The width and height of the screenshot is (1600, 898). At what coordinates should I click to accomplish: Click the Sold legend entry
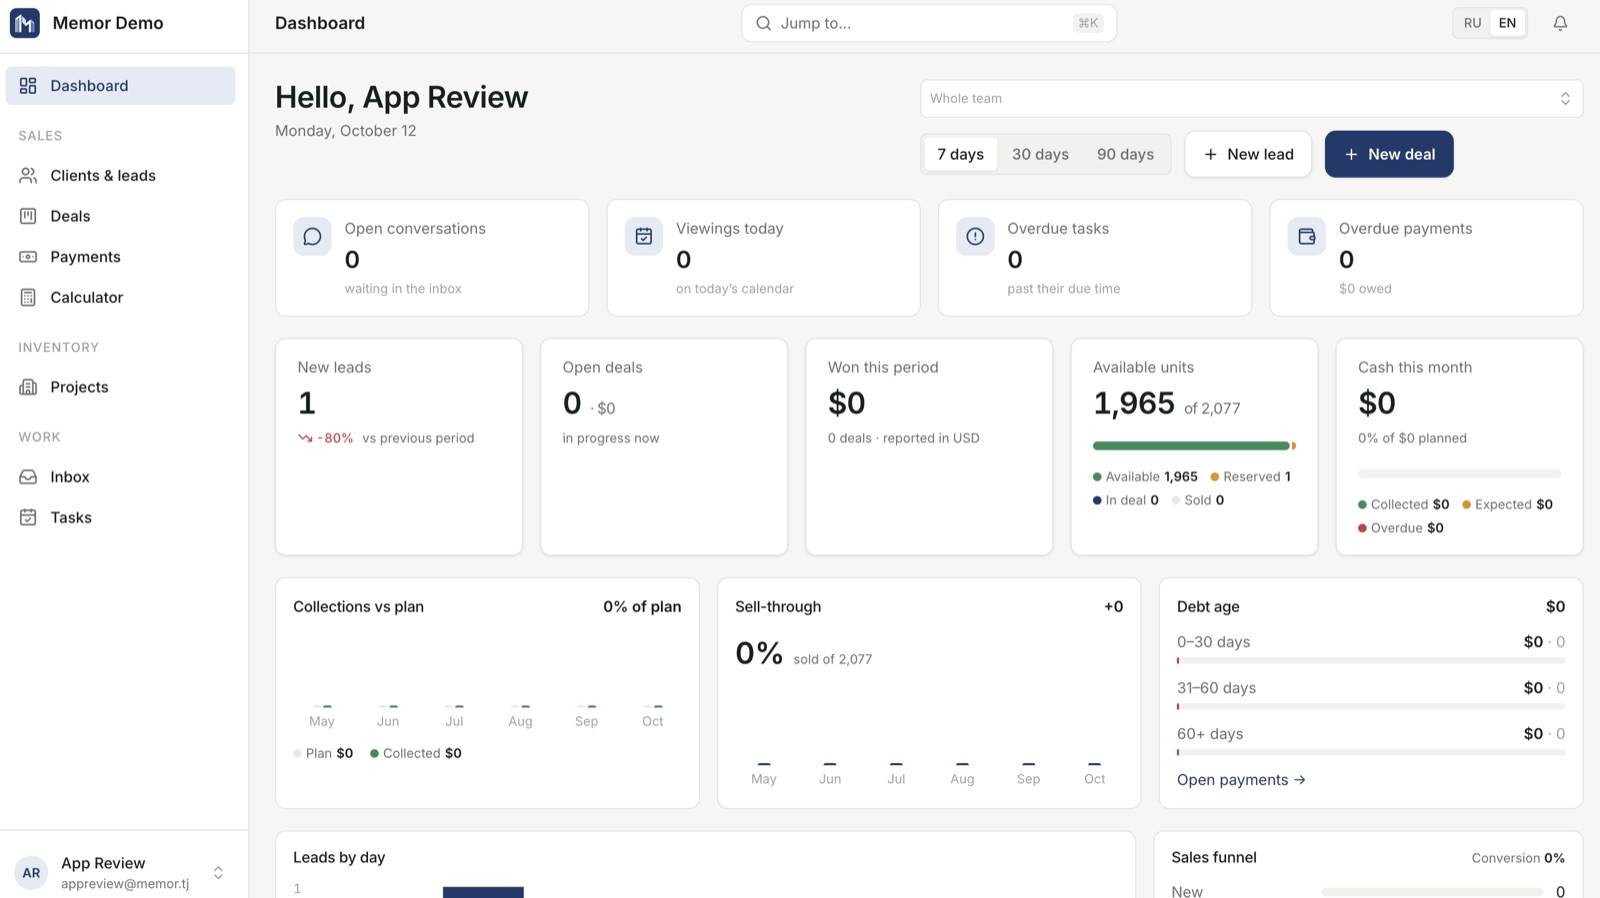click(x=1198, y=500)
